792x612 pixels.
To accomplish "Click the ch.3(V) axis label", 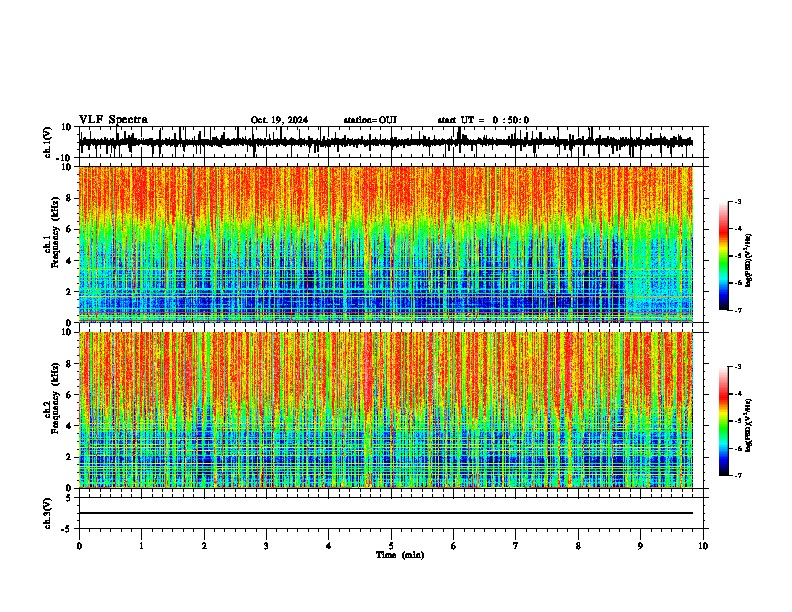I will (x=48, y=513).
